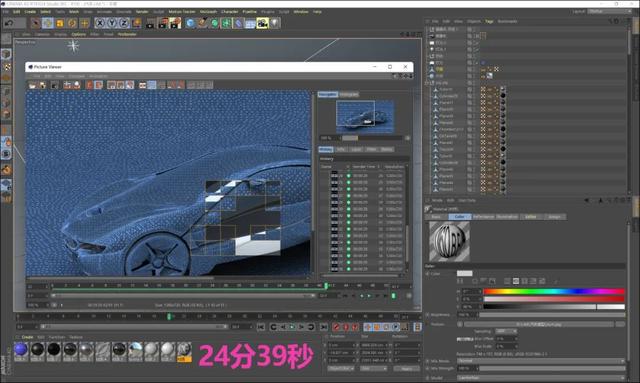Screen dimensions: 640x383
Task: Click the Floor environment icon
Action: (x=250, y=23)
